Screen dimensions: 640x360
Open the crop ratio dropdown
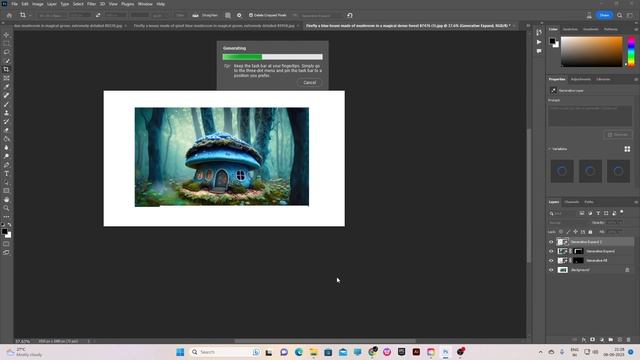[51, 16]
